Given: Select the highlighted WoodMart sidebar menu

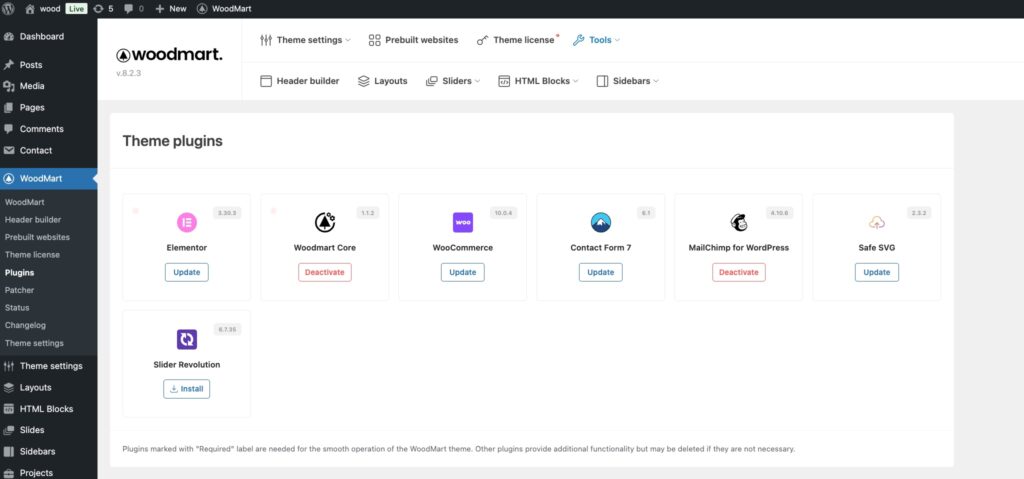Looking at the screenshot, I should point(48,178).
